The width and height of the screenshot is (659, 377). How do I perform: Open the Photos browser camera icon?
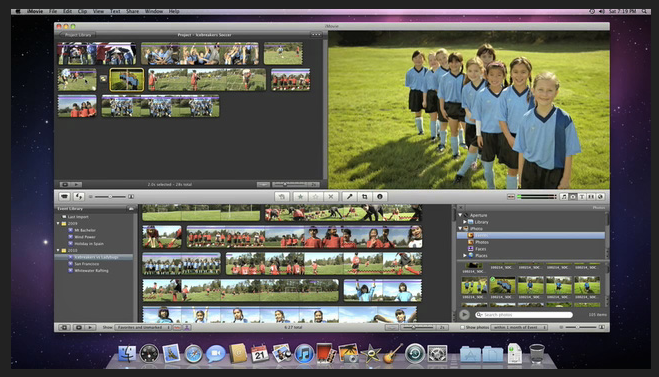(x=573, y=196)
